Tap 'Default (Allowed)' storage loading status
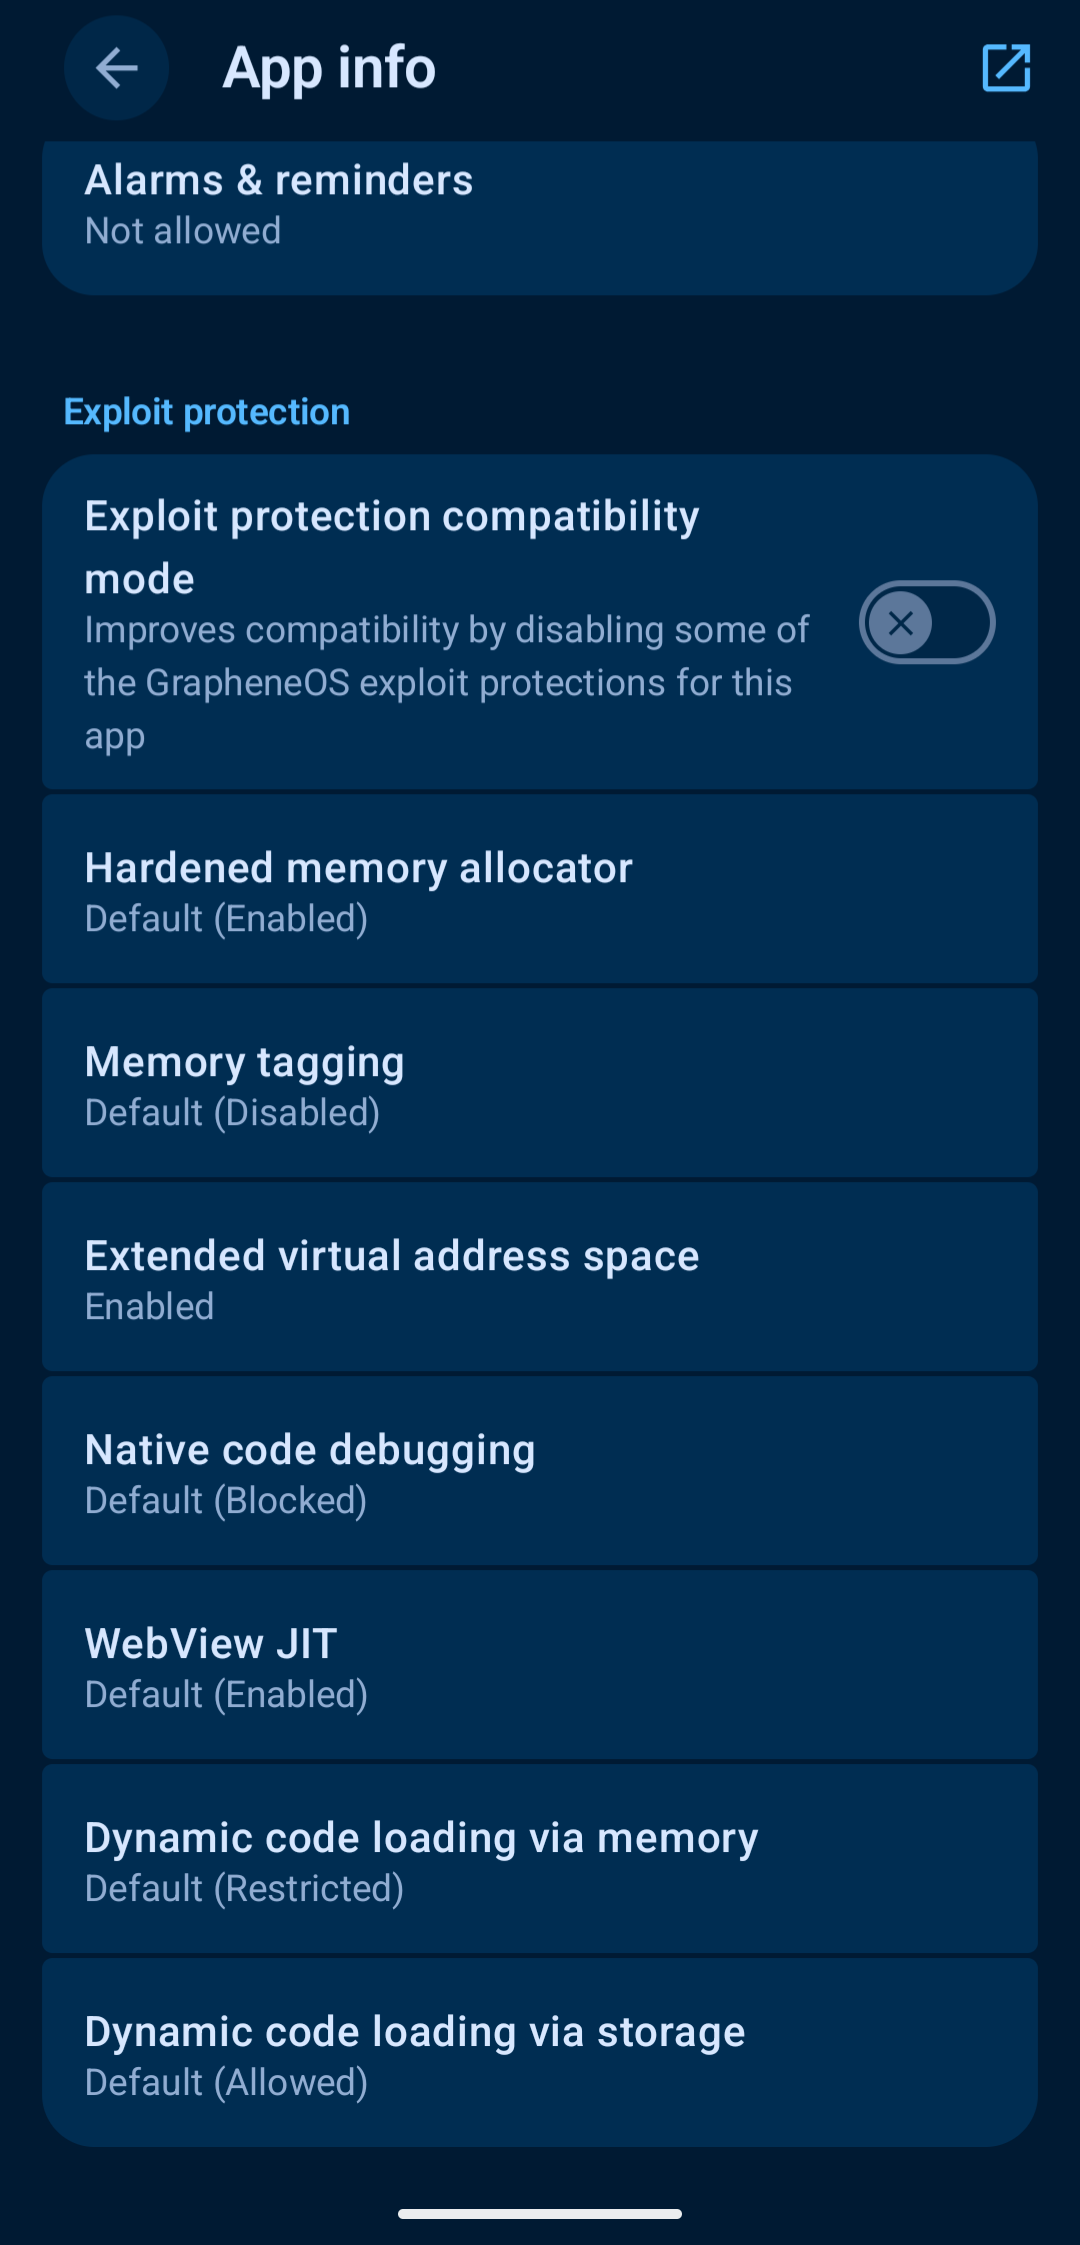Screen dimensions: 1080x2245 tap(226, 2083)
